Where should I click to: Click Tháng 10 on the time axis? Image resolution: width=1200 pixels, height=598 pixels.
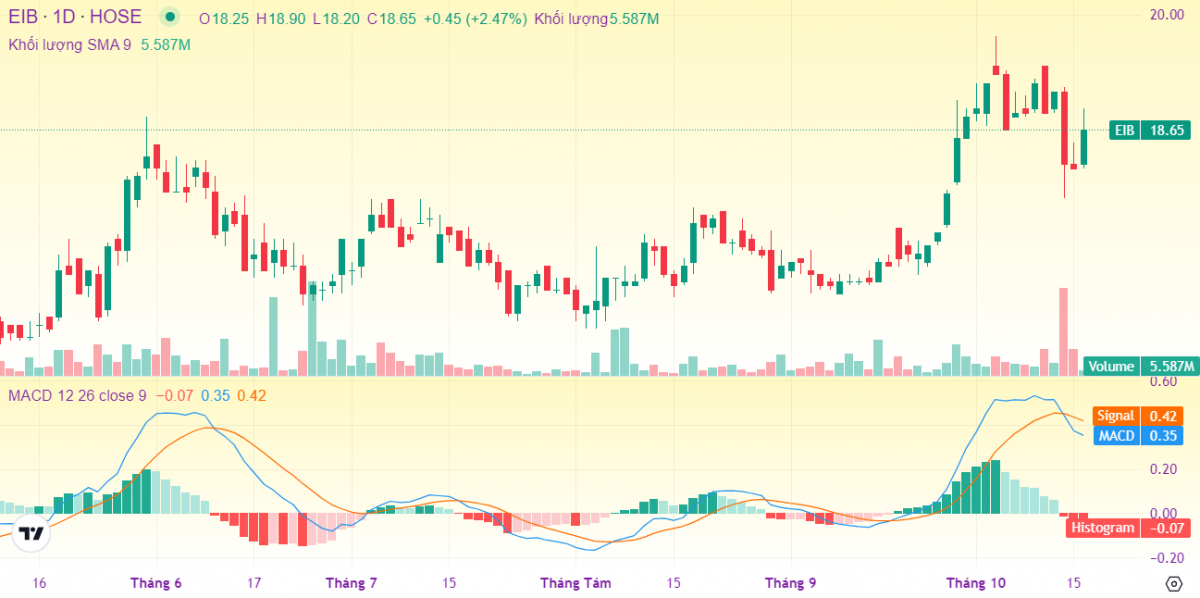pyautogui.click(x=976, y=583)
